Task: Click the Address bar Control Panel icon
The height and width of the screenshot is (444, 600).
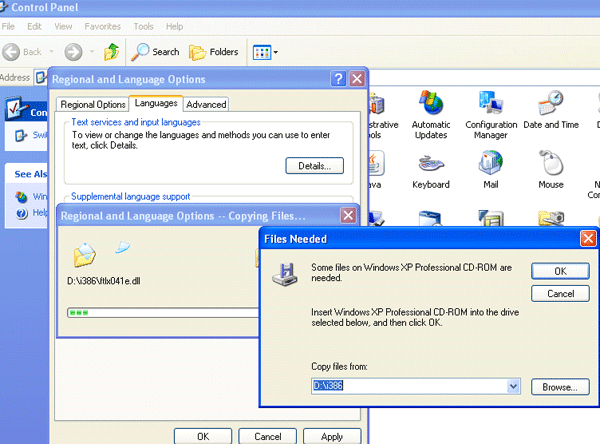Action: [x=40, y=77]
